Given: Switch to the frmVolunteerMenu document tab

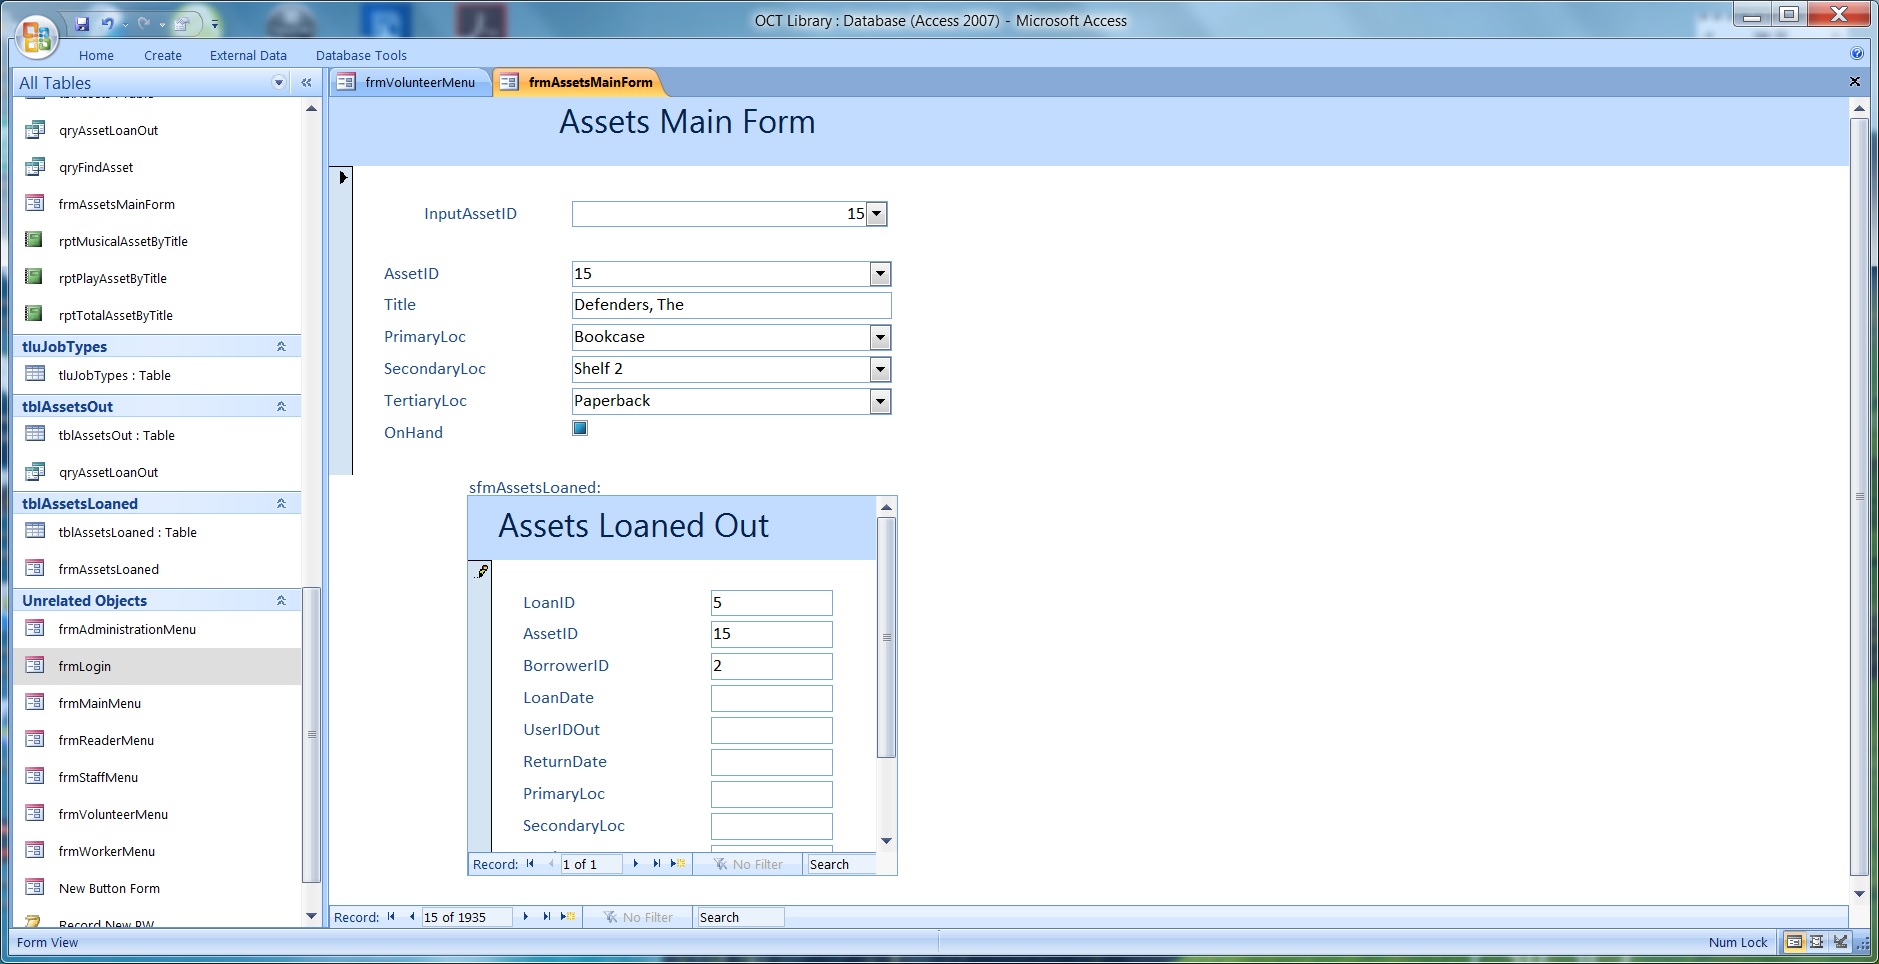Looking at the screenshot, I should point(411,82).
